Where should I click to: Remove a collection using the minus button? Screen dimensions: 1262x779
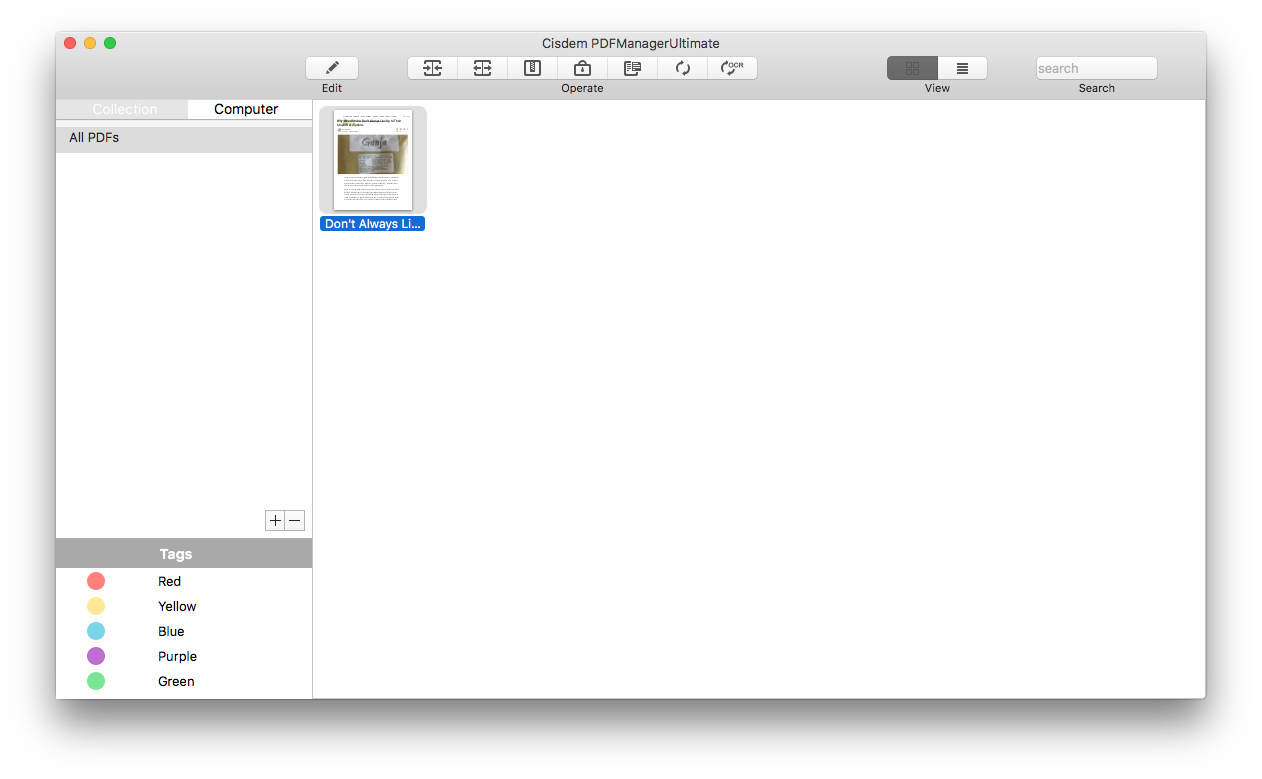pos(294,520)
